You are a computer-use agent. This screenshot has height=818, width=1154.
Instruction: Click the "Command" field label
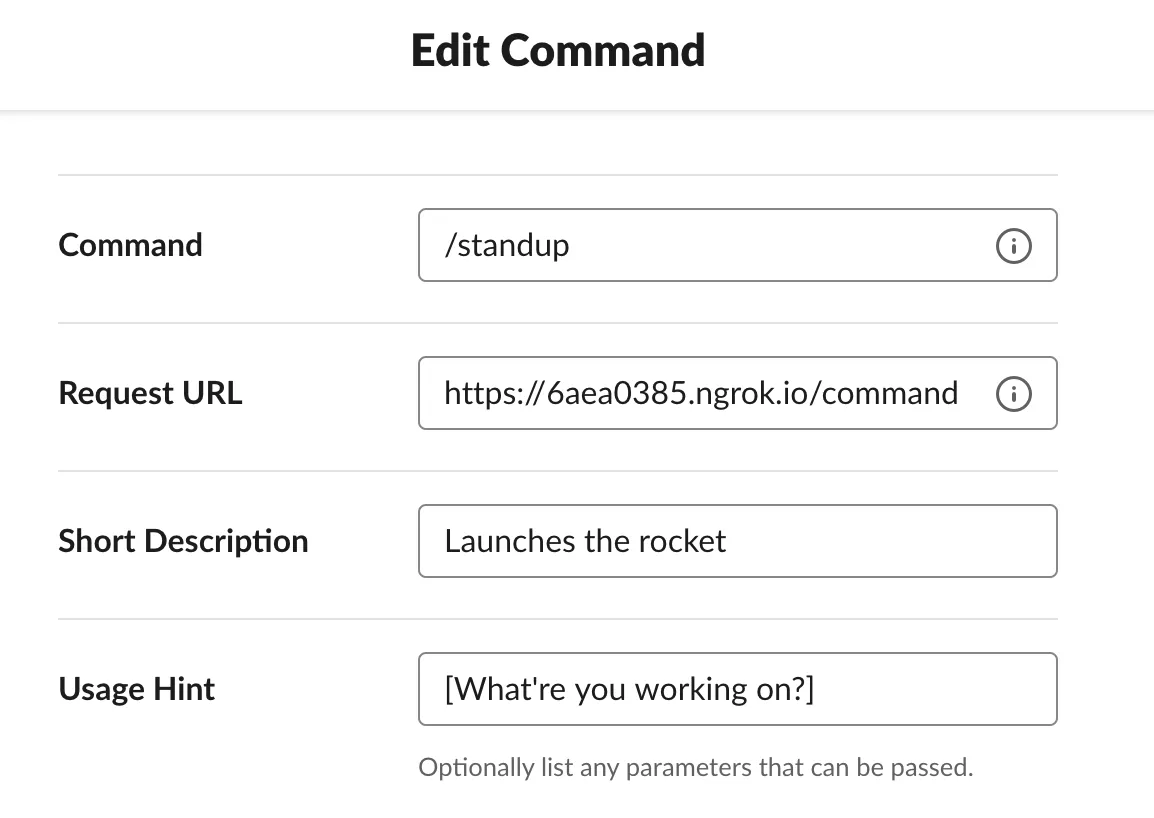(x=131, y=245)
